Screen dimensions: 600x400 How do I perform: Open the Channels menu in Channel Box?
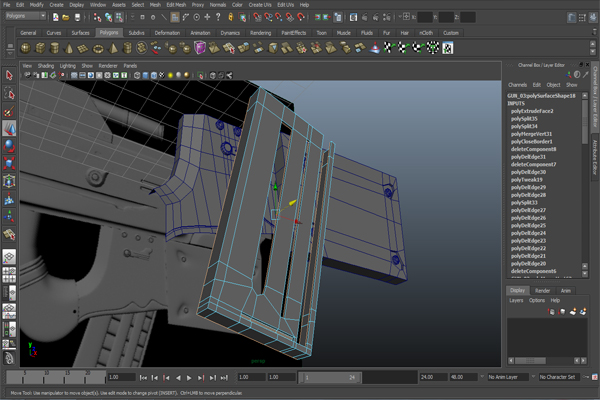tap(517, 85)
